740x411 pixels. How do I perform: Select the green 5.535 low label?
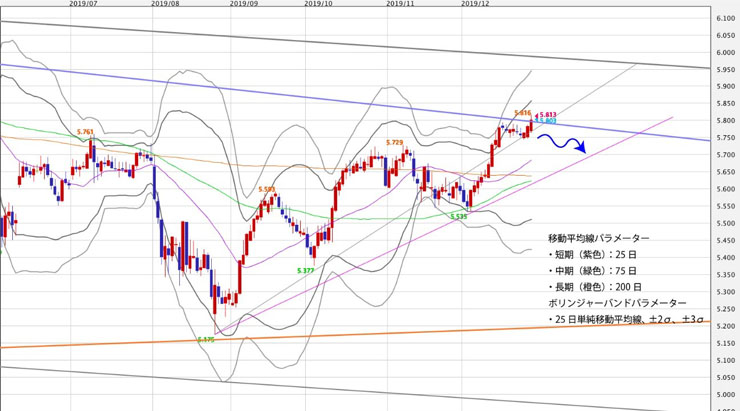pyautogui.click(x=459, y=217)
